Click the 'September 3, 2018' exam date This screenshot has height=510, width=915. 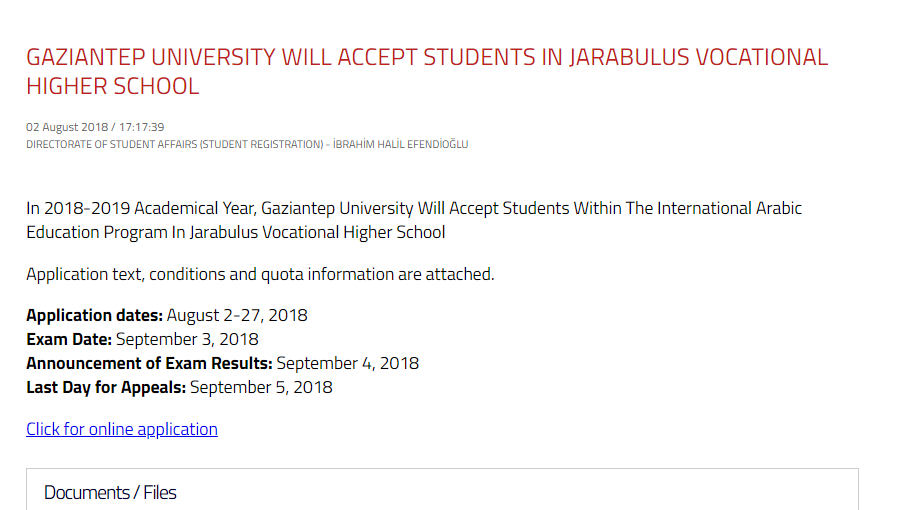pos(187,339)
